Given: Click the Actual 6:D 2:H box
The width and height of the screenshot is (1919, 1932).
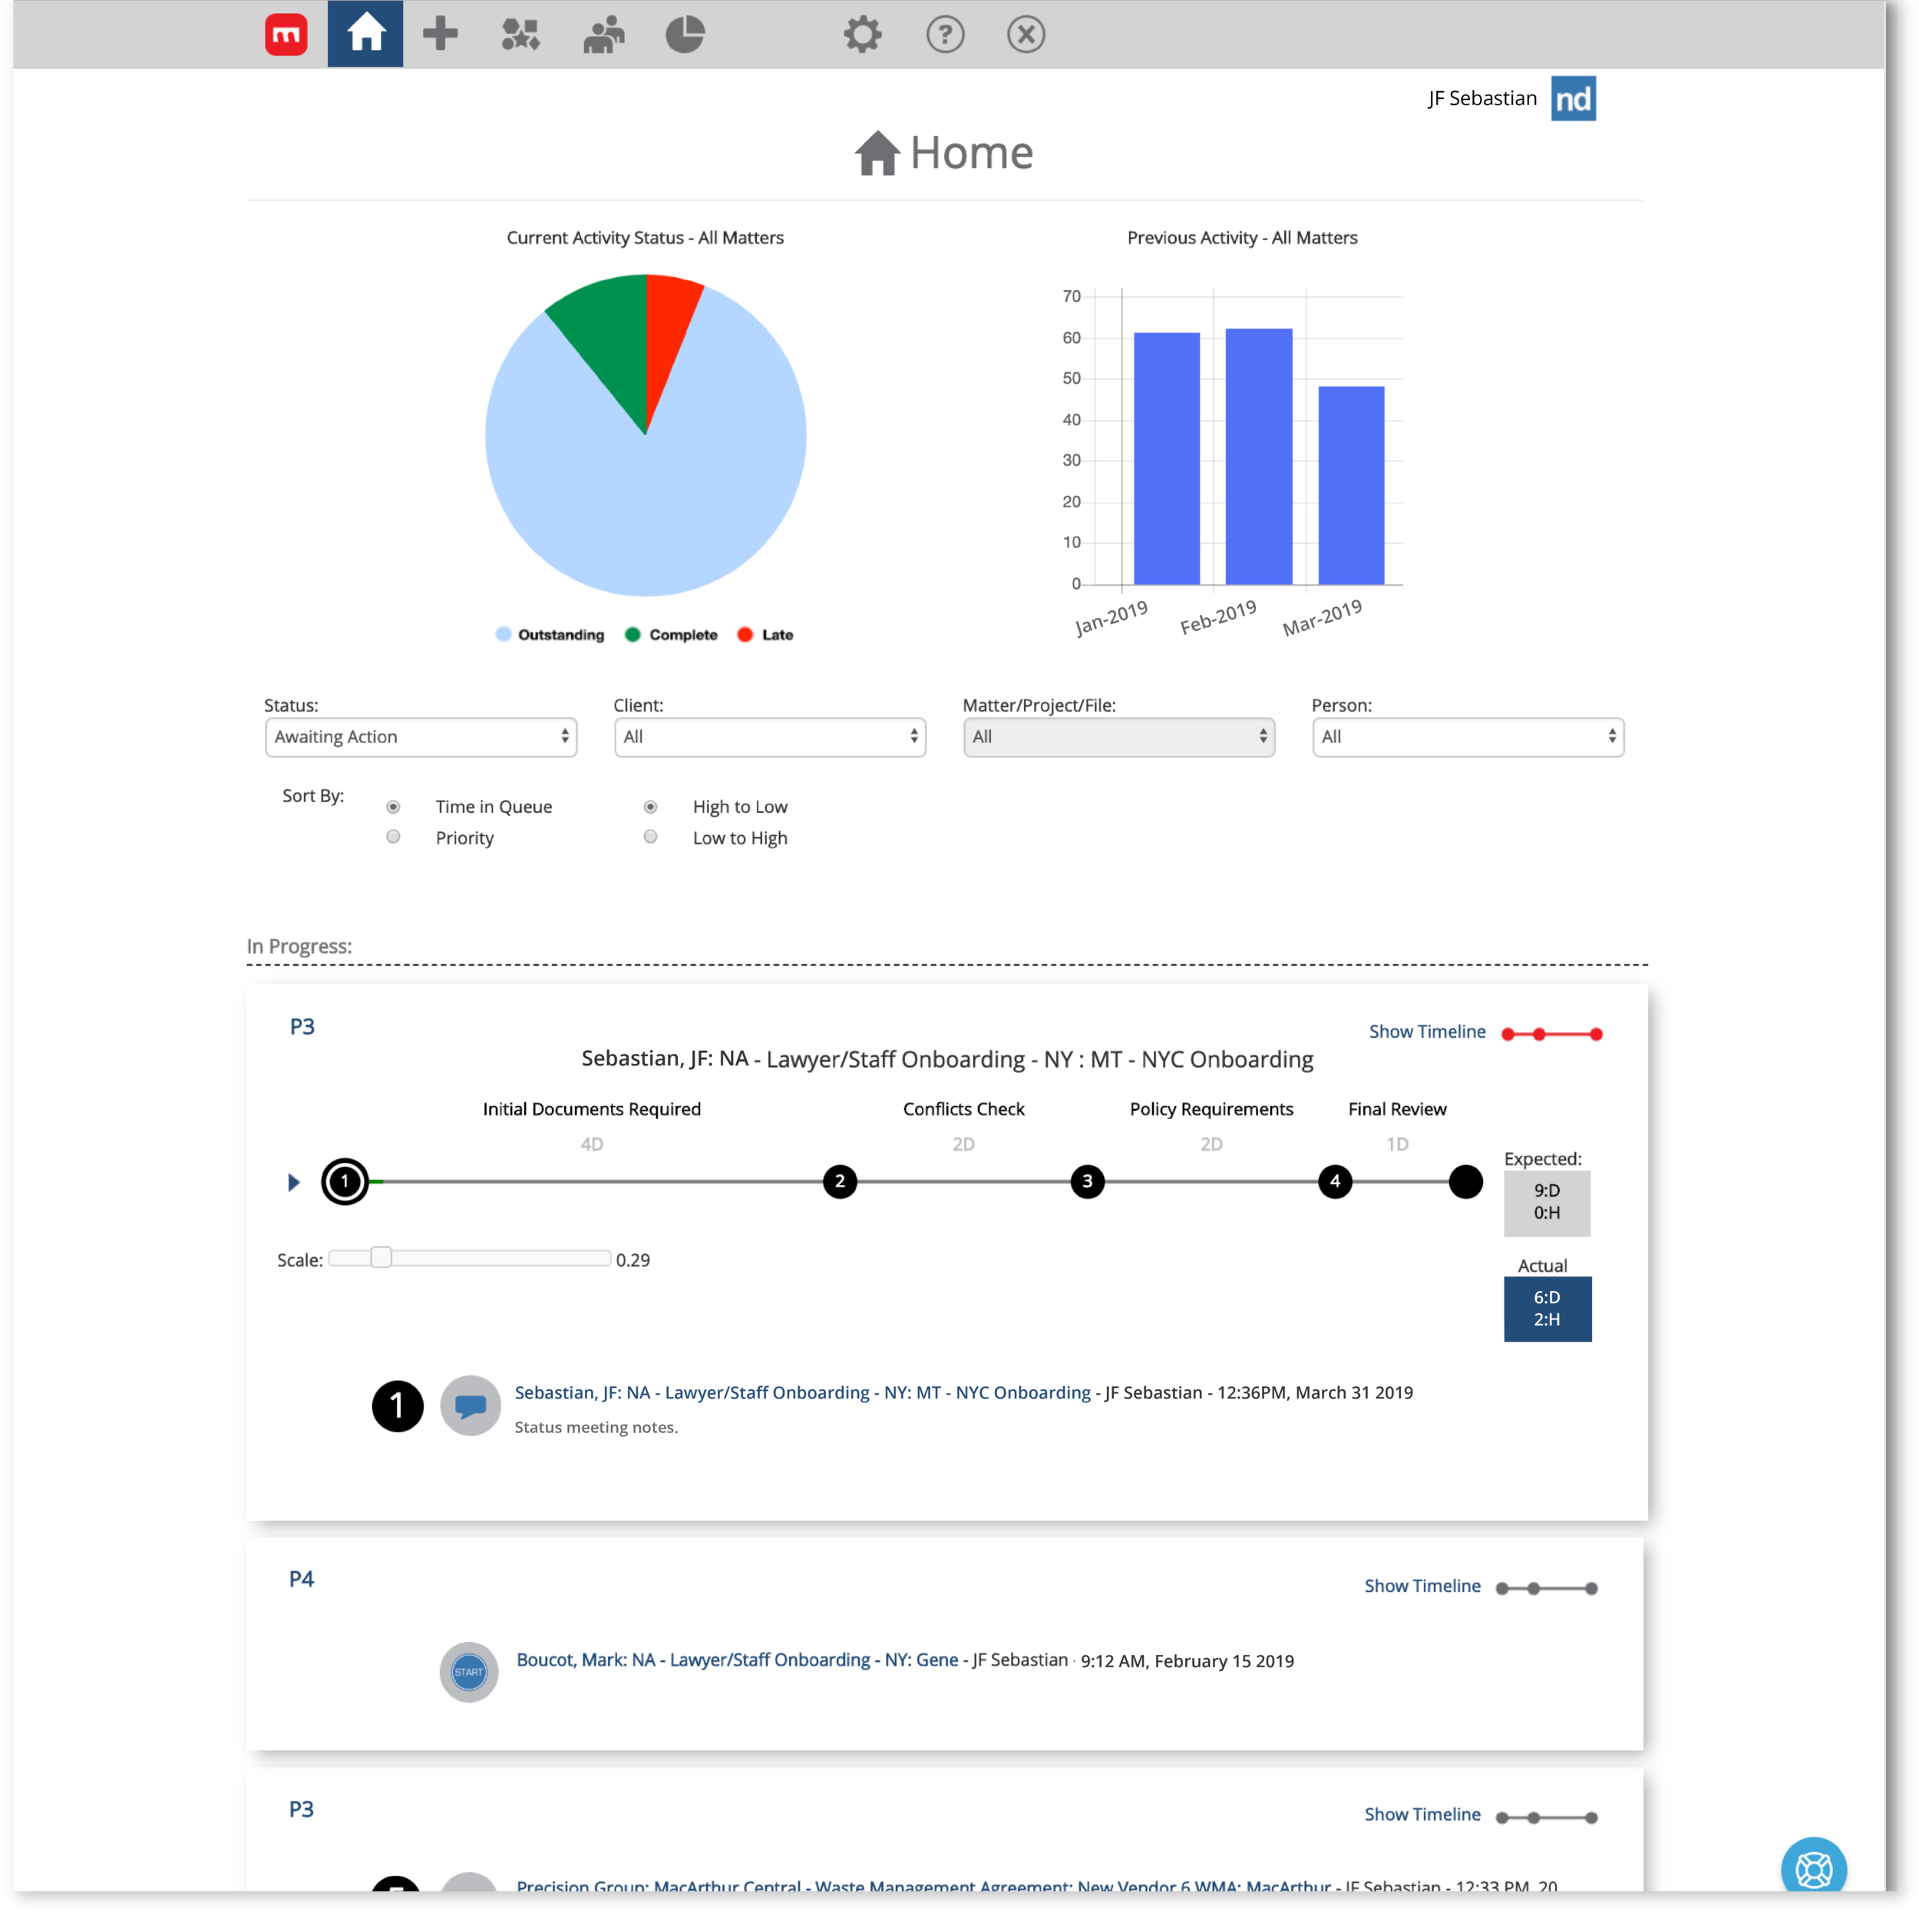Looking at the screenshot, I should click(x=1547, y=1308).
